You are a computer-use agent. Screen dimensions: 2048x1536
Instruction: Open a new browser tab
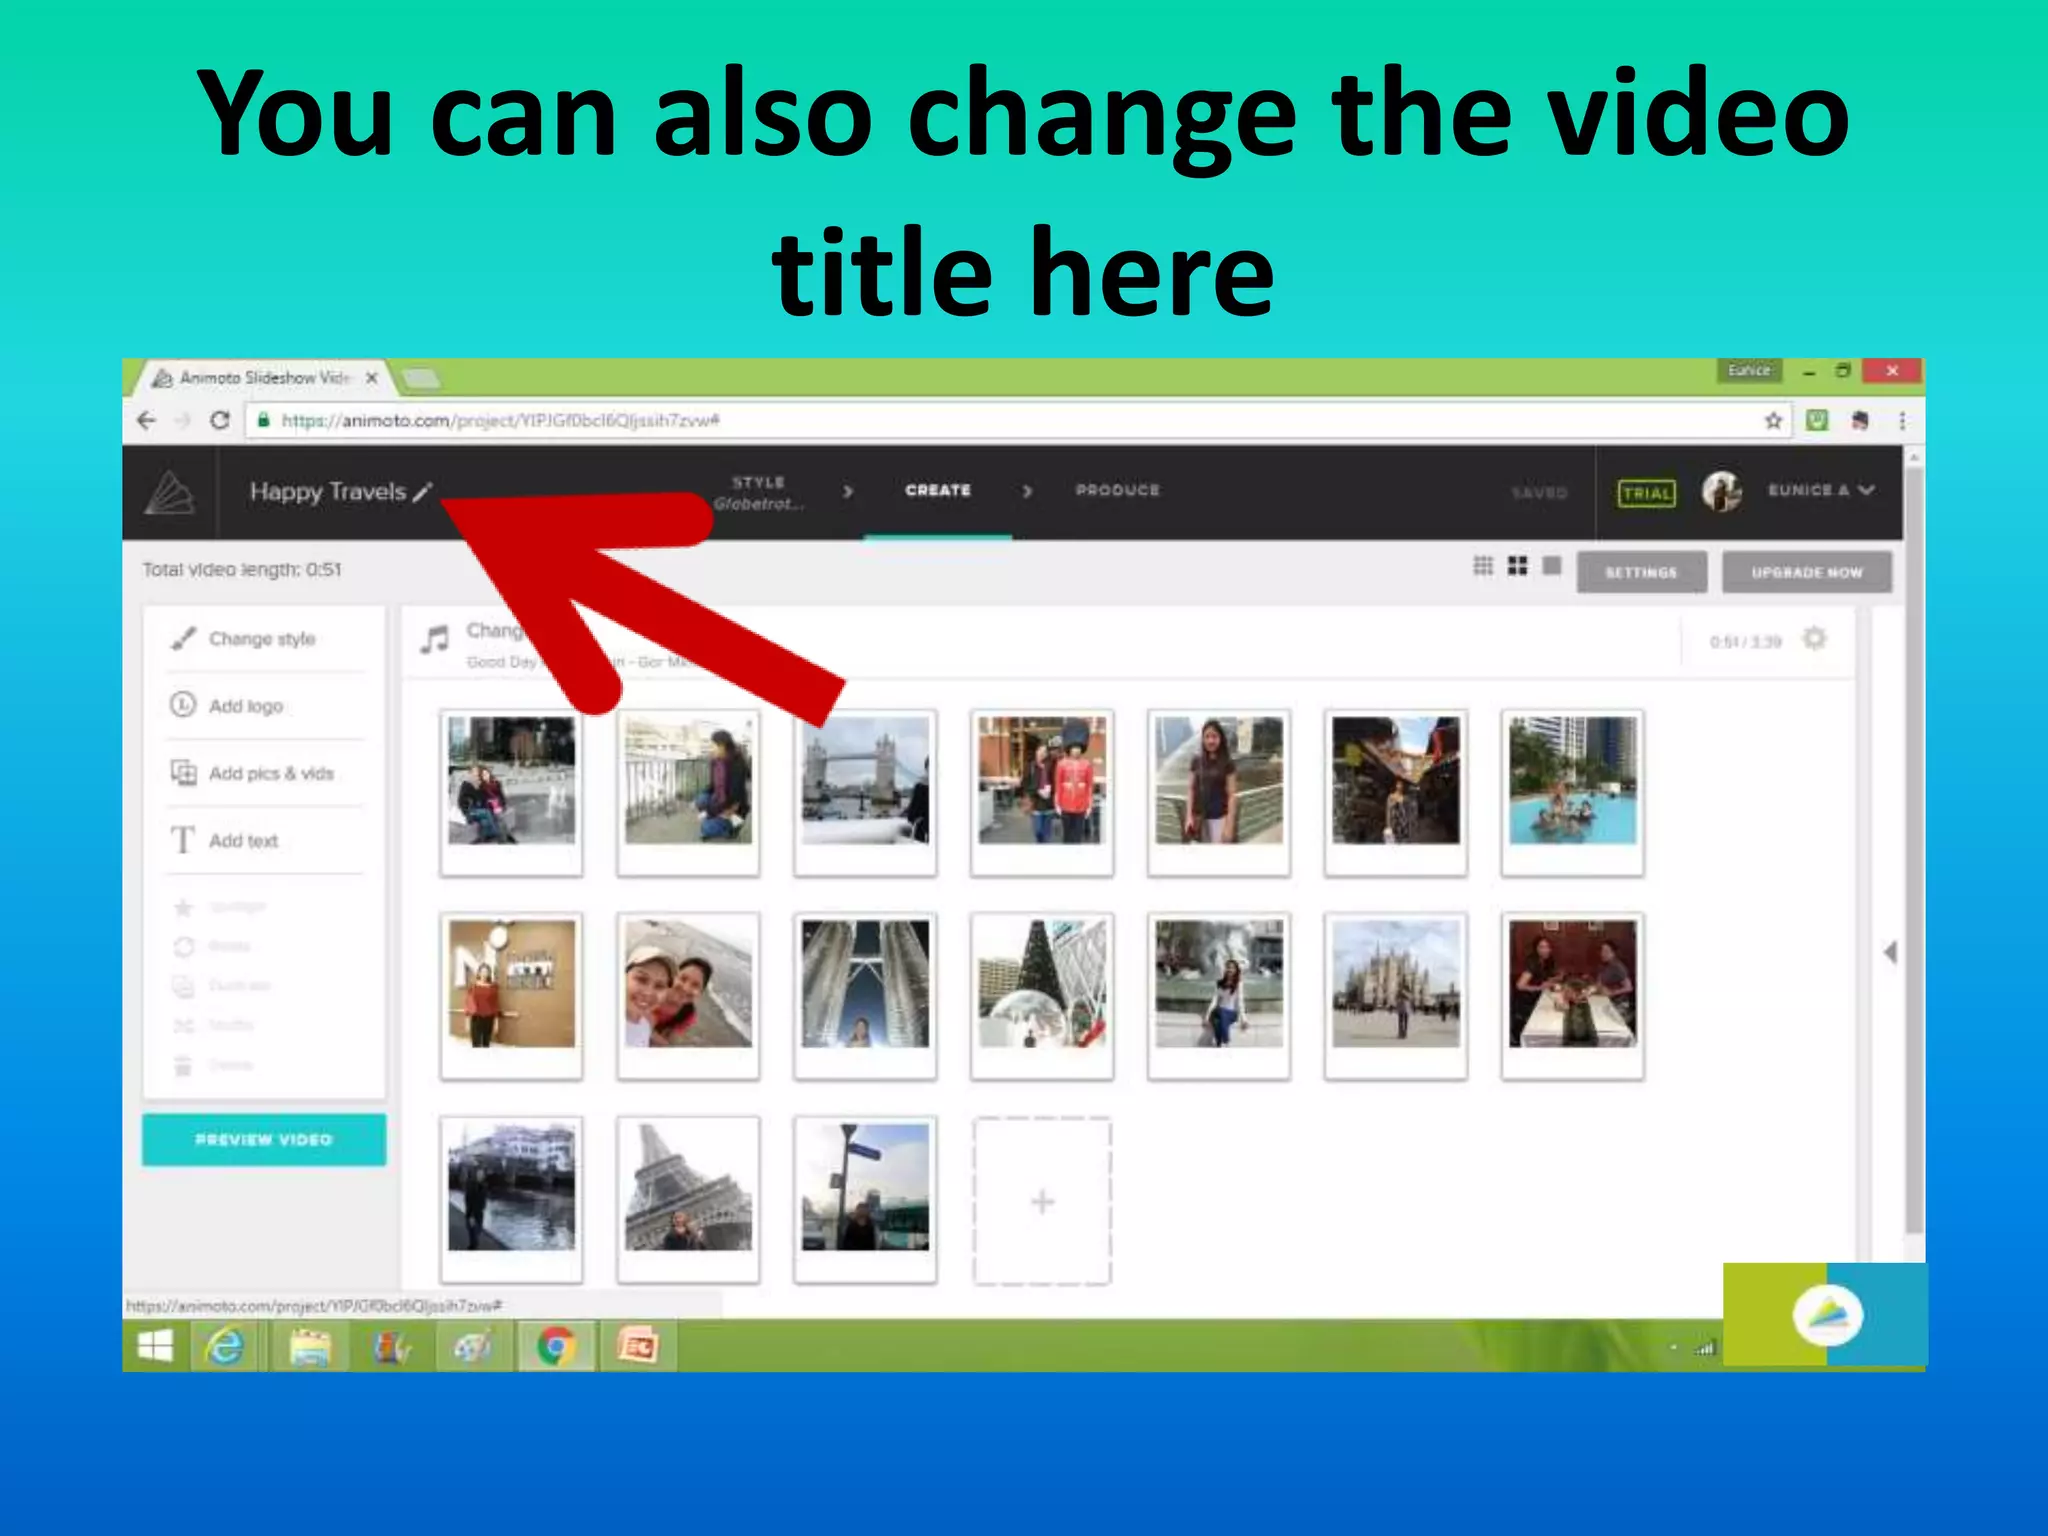tap(420, 378)
